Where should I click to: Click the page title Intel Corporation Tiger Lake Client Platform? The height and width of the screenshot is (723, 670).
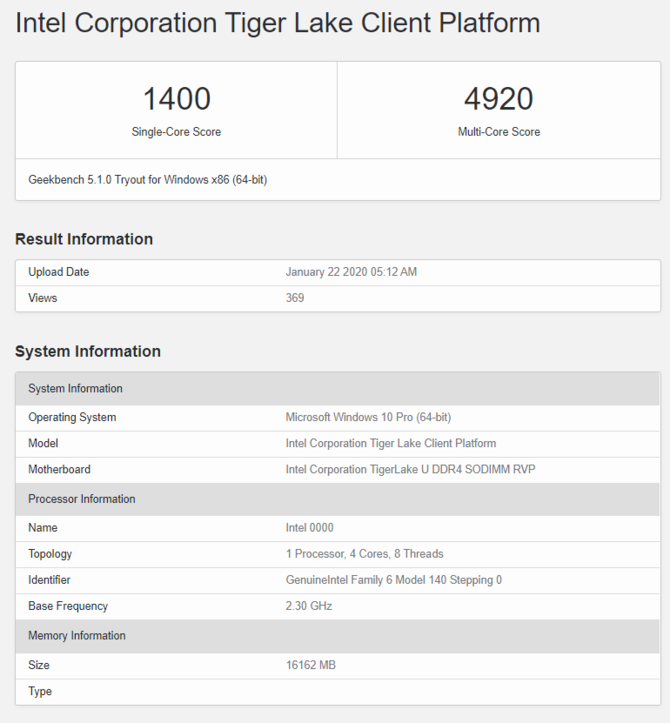coord(277,23)
